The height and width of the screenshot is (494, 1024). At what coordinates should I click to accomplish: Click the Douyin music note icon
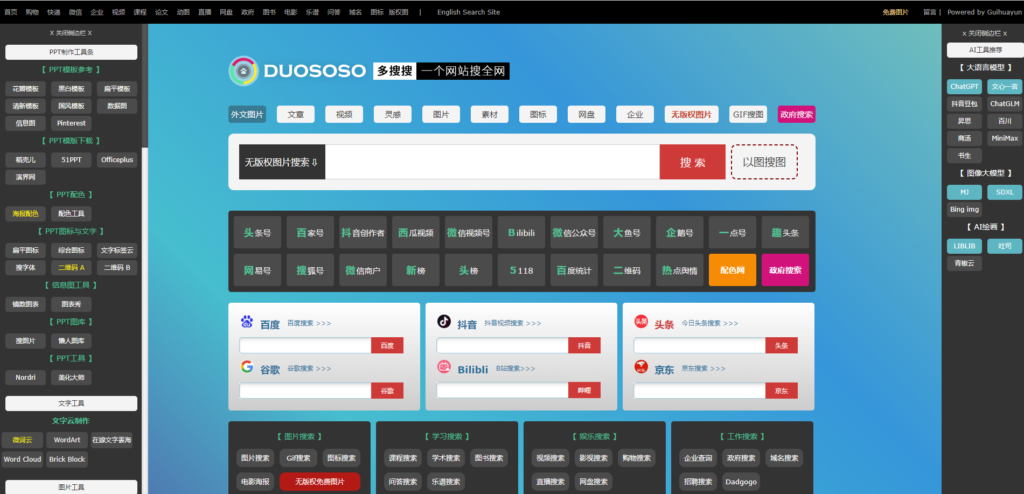click(x=444, y=321)
